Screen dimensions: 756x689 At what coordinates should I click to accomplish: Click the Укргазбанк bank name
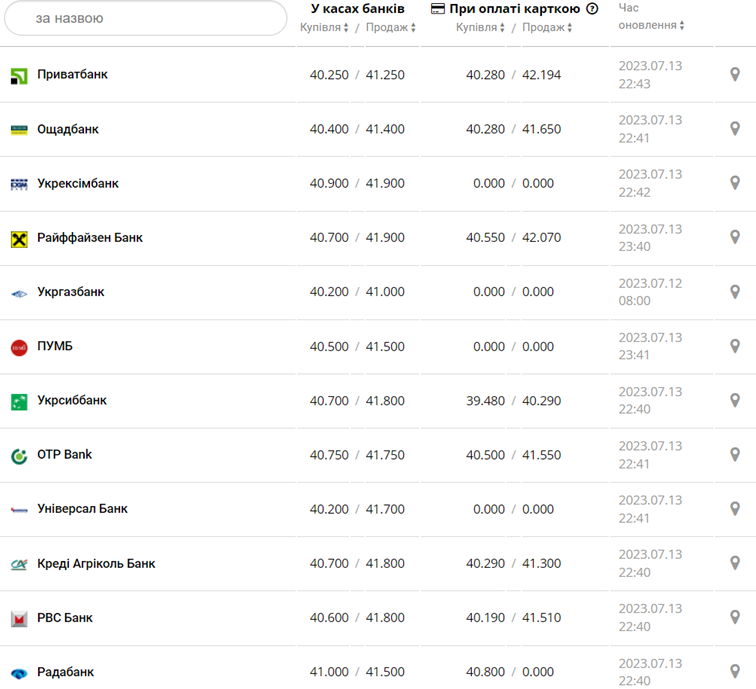pos(70,292)
